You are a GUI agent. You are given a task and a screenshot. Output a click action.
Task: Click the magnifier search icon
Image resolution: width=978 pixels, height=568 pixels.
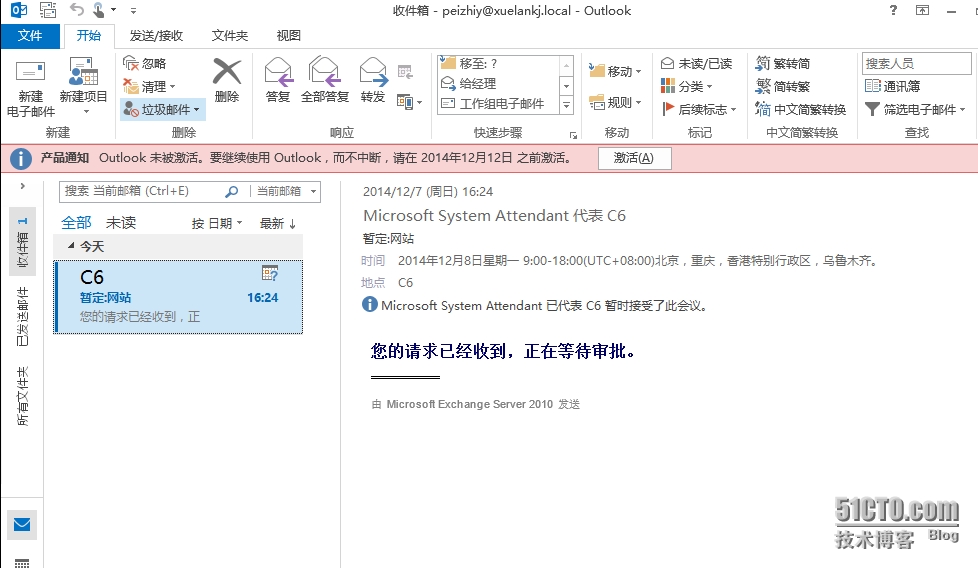[232, 191]
